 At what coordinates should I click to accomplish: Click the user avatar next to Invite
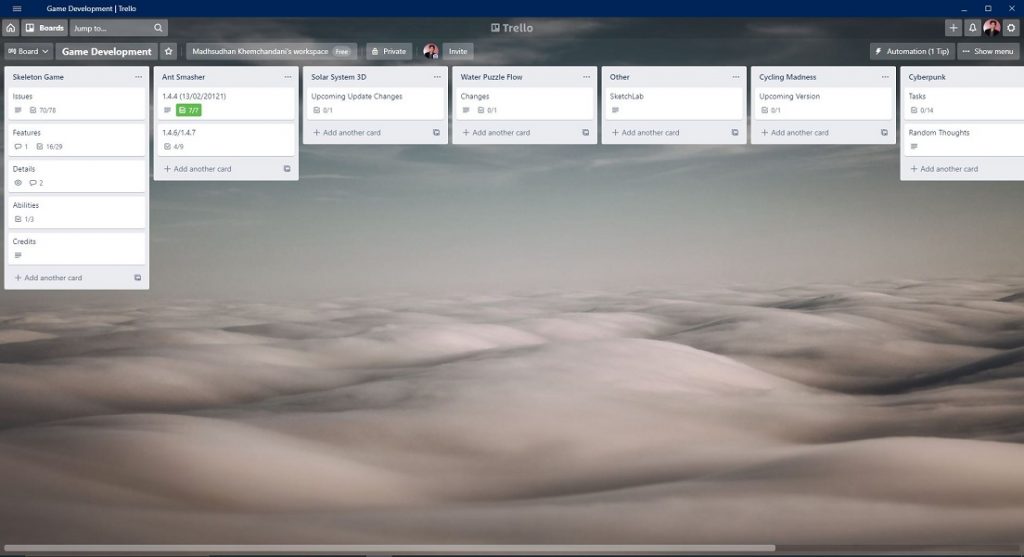(x=431, y=51)
